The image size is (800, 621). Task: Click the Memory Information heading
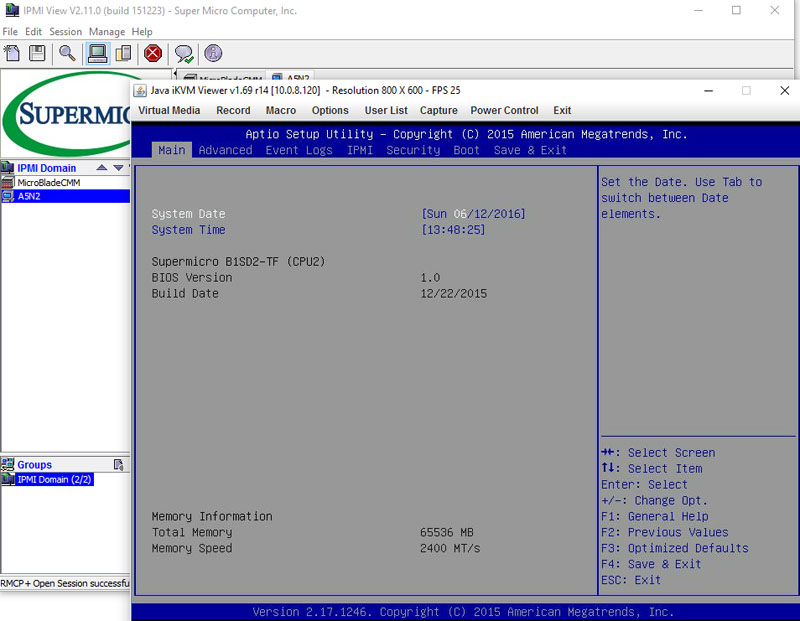[x=212, y=516]
